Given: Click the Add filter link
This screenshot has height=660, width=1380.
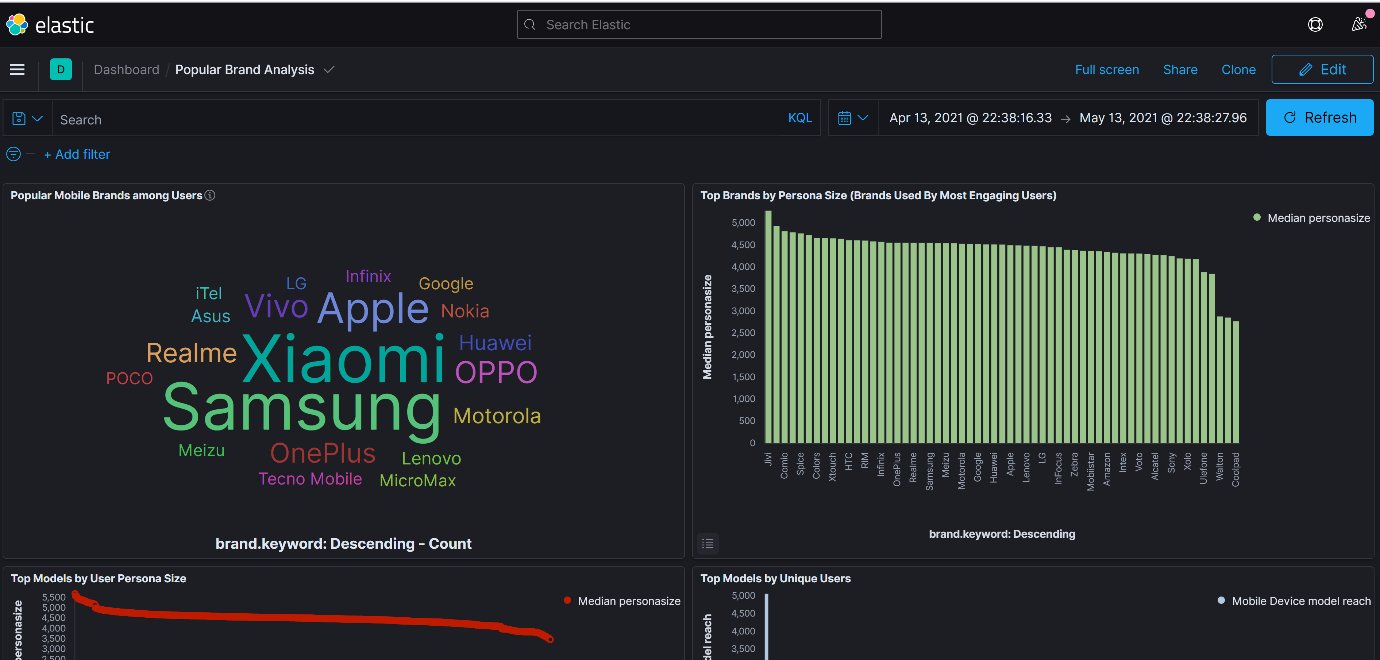Looking at the screenshot, I should coord(77,154).
